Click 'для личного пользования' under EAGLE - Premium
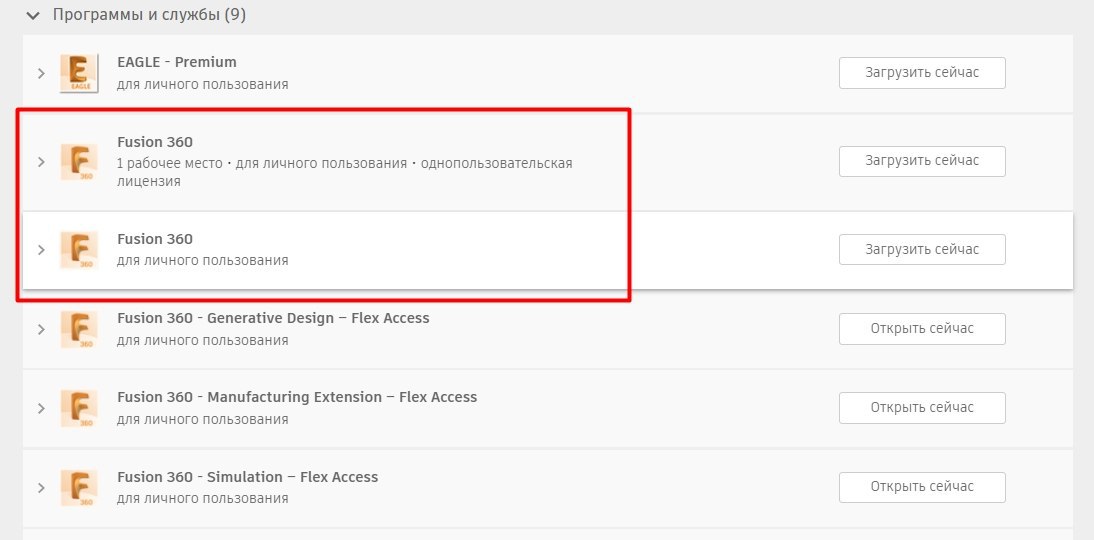 click(x=202, y=84)
